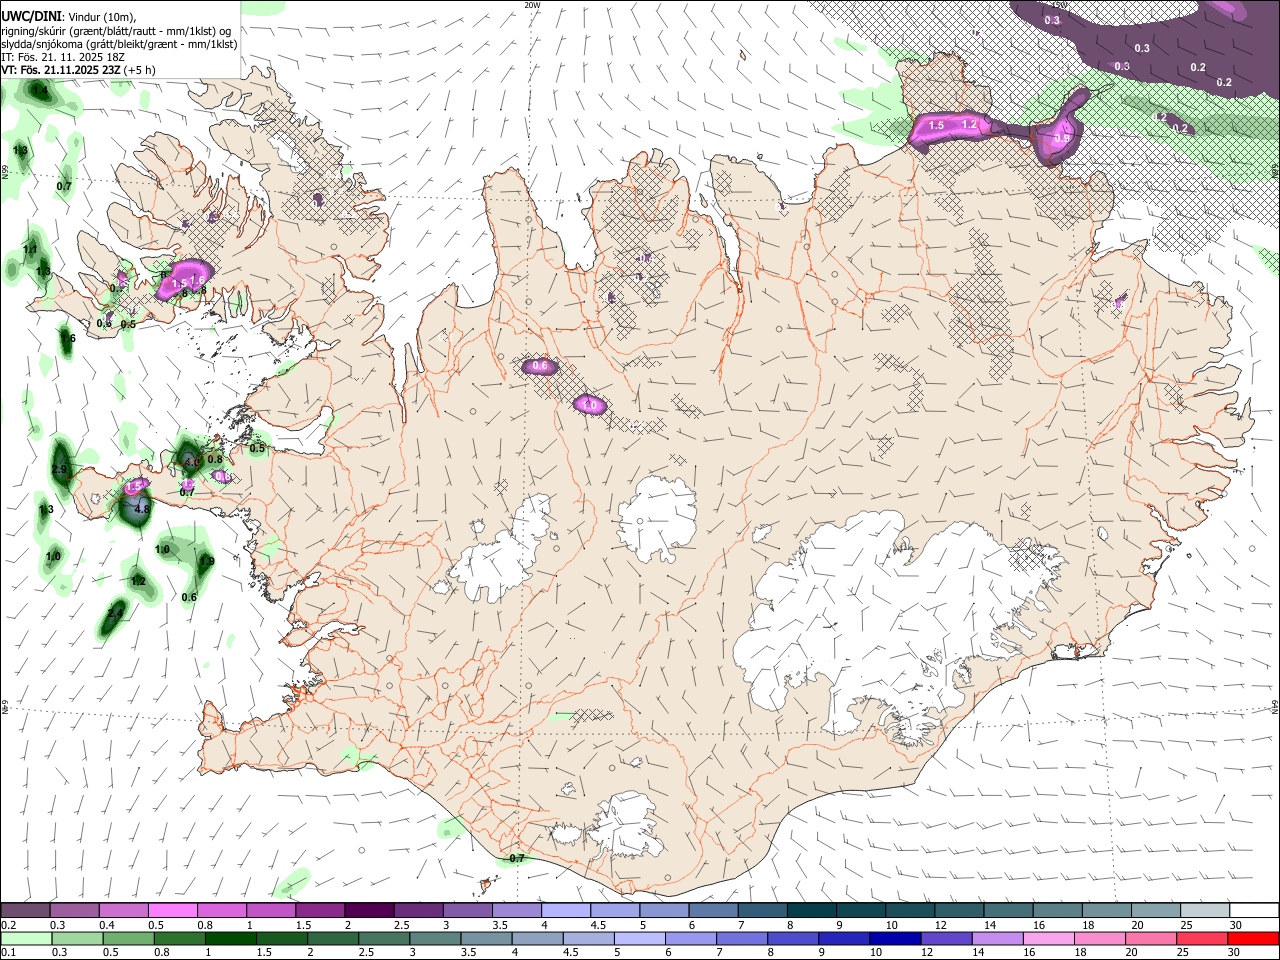The image size is (1280, 960).
Task: Click the '25' label in the top legend row
Action: (1185, 925)
